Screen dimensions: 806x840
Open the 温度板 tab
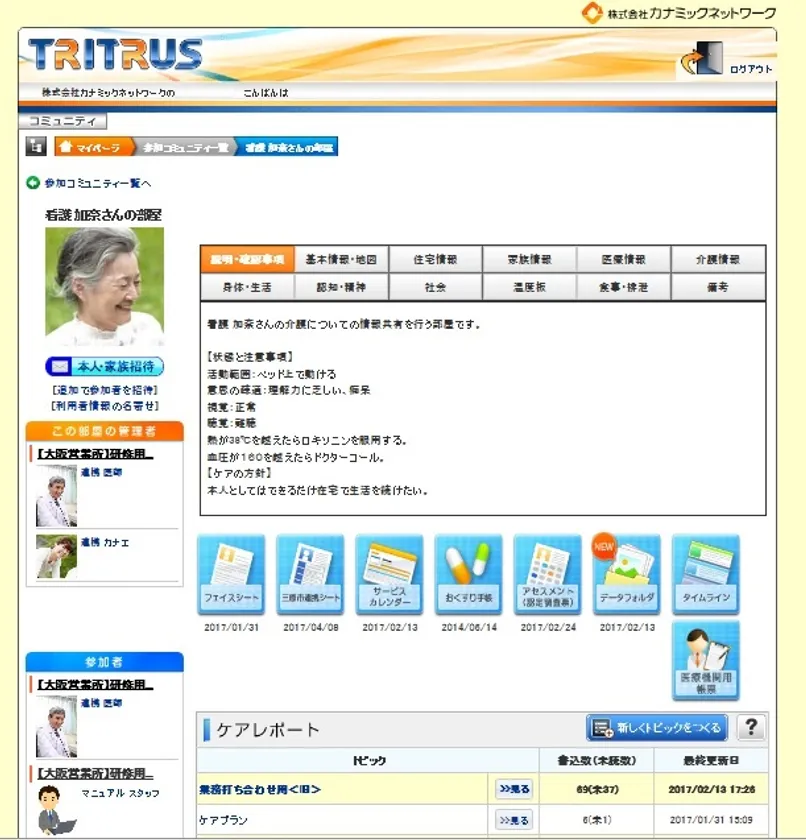tap(530, 287)
